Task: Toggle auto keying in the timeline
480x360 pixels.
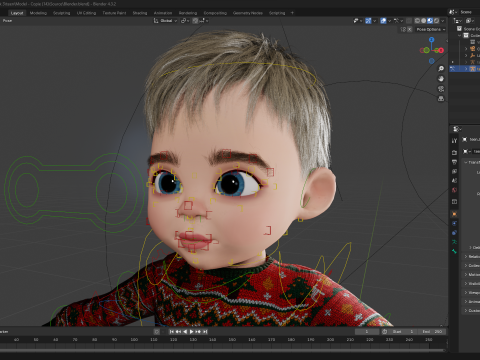Action: (156, 332)
